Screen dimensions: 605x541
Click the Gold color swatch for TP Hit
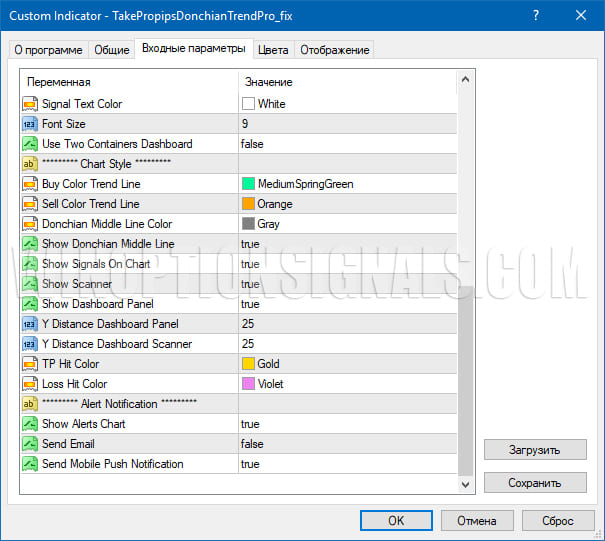click(249, 364)
